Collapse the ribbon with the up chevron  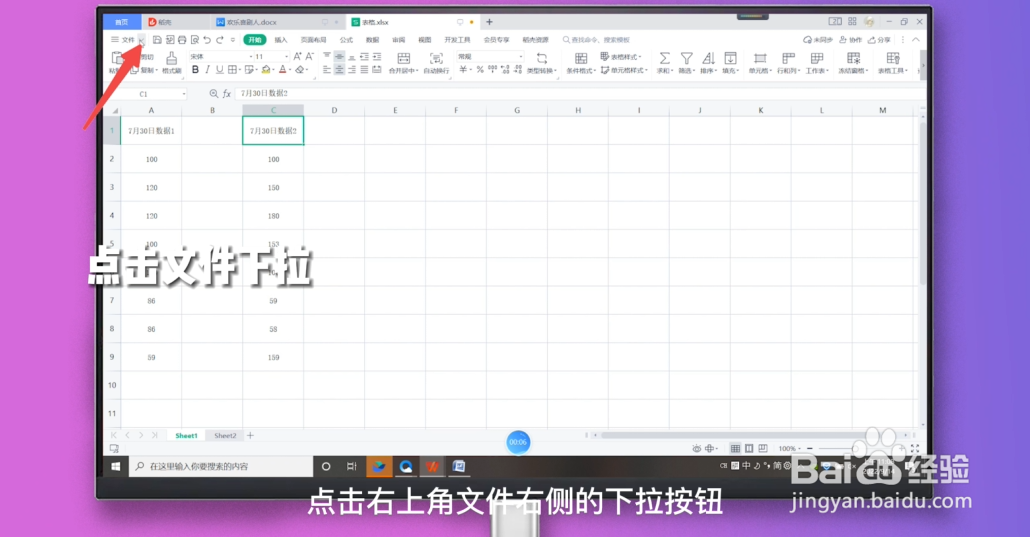click(x=916, y=40)
